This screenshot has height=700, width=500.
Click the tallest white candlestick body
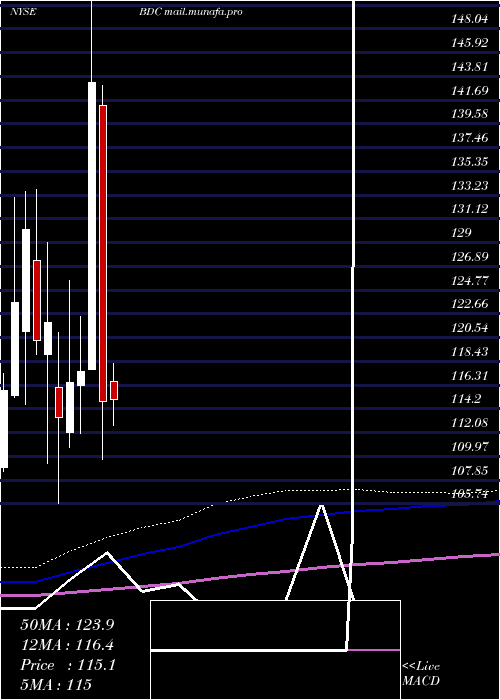click(x=92, y=226)
